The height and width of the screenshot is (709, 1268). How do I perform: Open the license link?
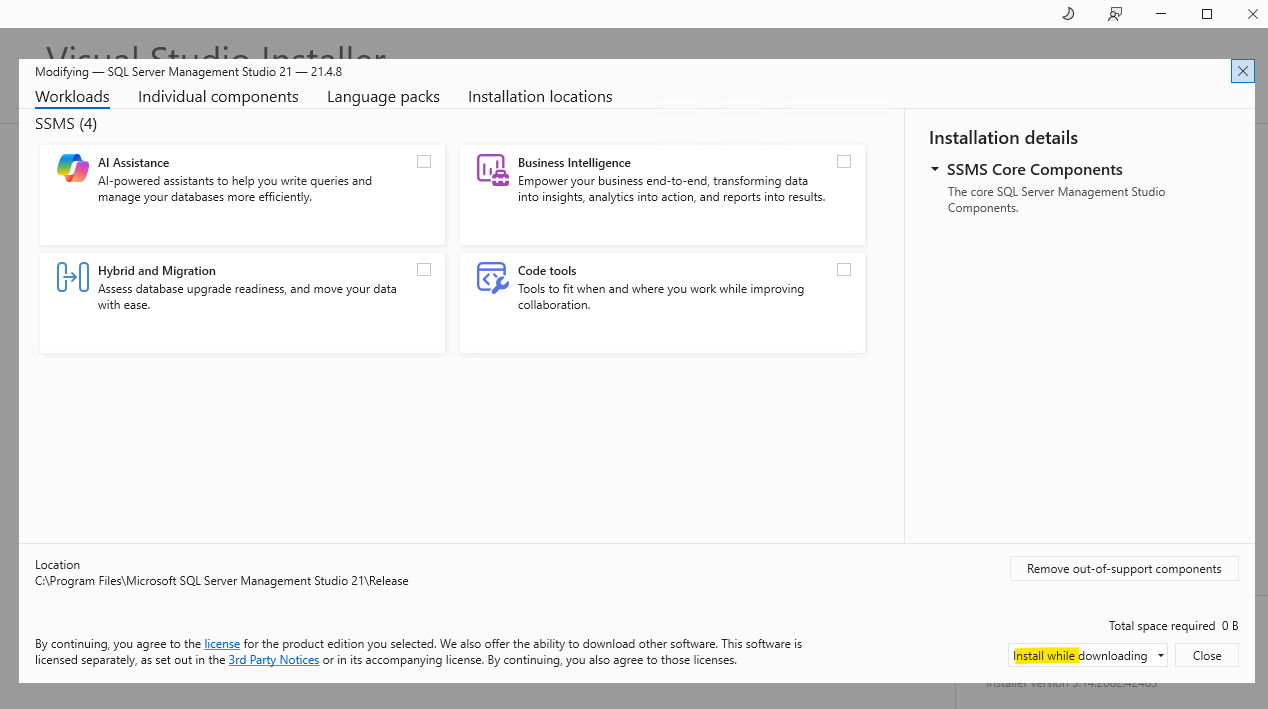point(222,644)
